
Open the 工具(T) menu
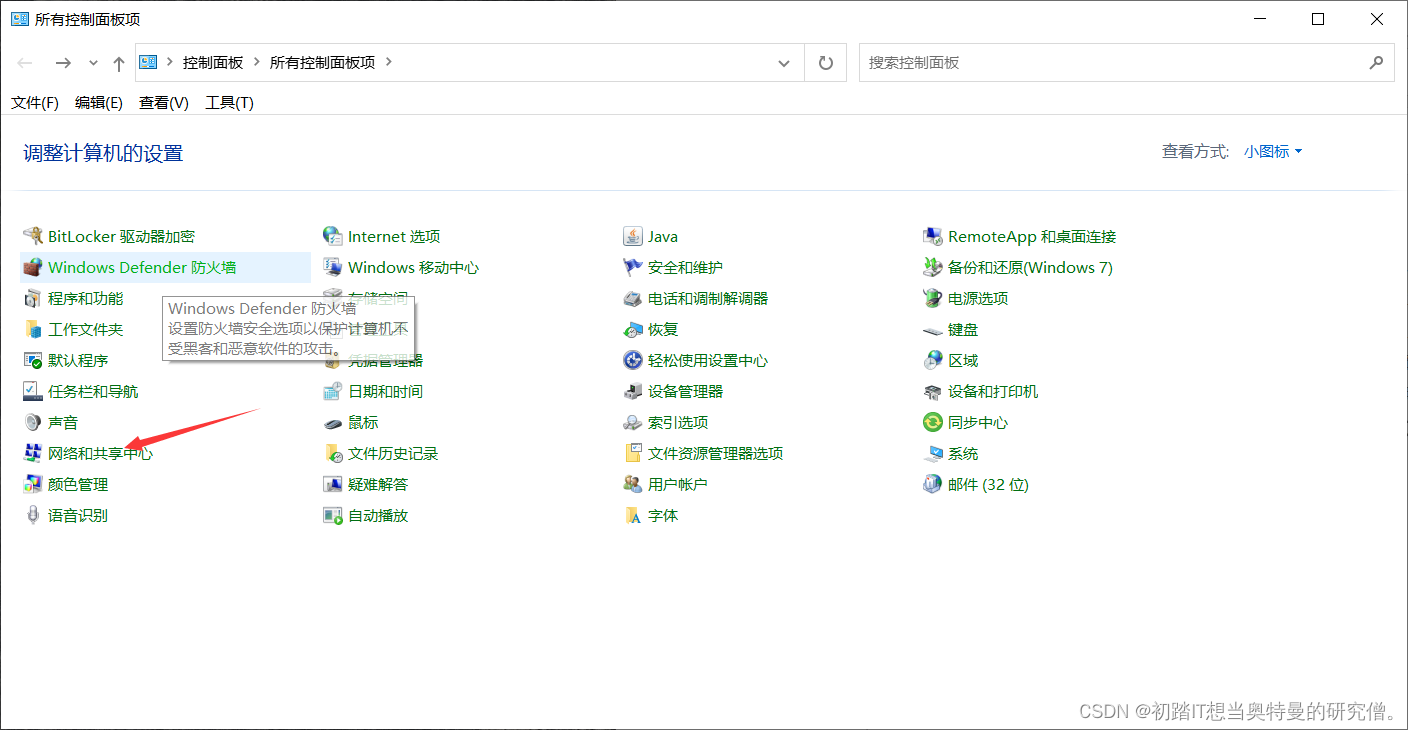(229, 103)
